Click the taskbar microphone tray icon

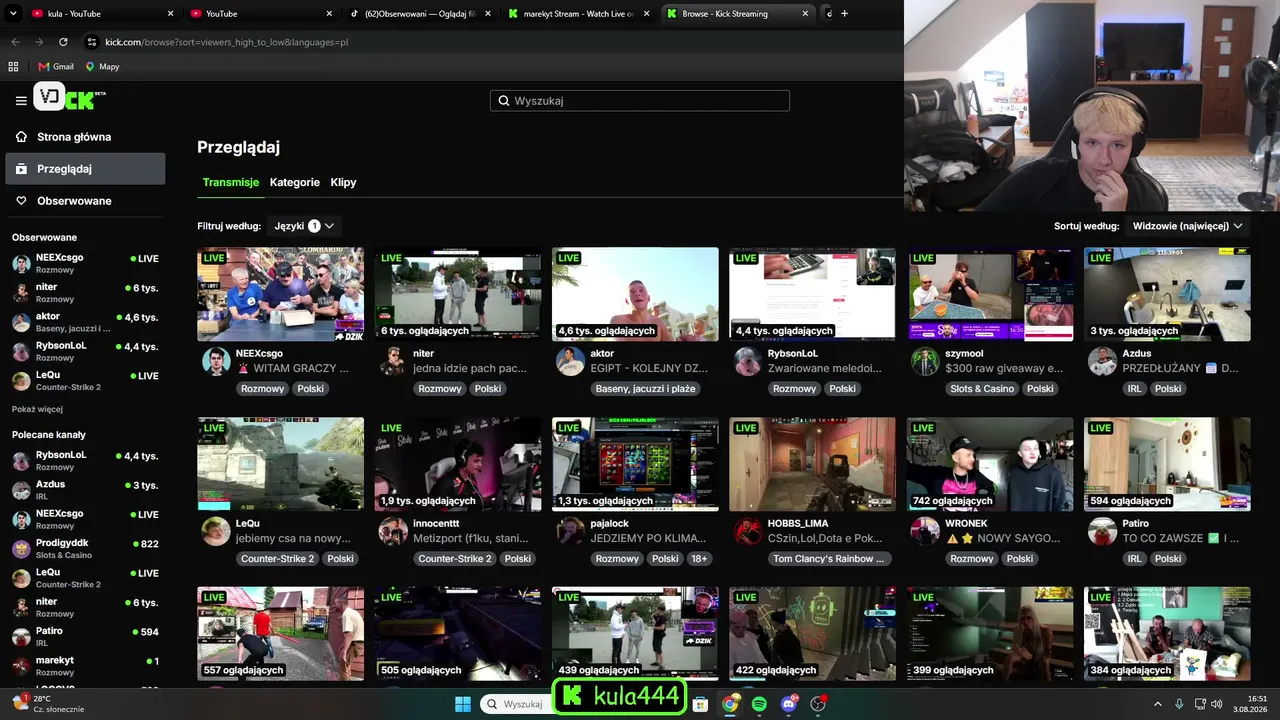pyautogui.click(x=1179, y=704)
